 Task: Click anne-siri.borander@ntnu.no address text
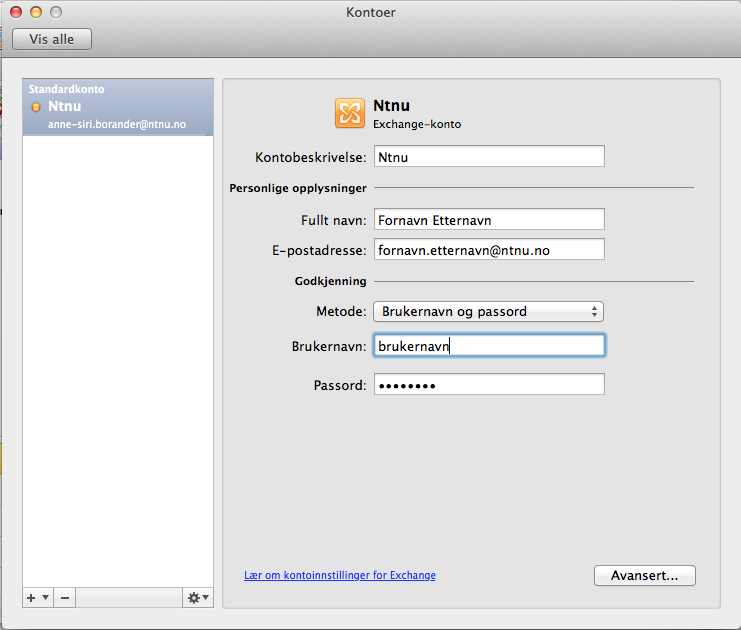coord(117,124)
